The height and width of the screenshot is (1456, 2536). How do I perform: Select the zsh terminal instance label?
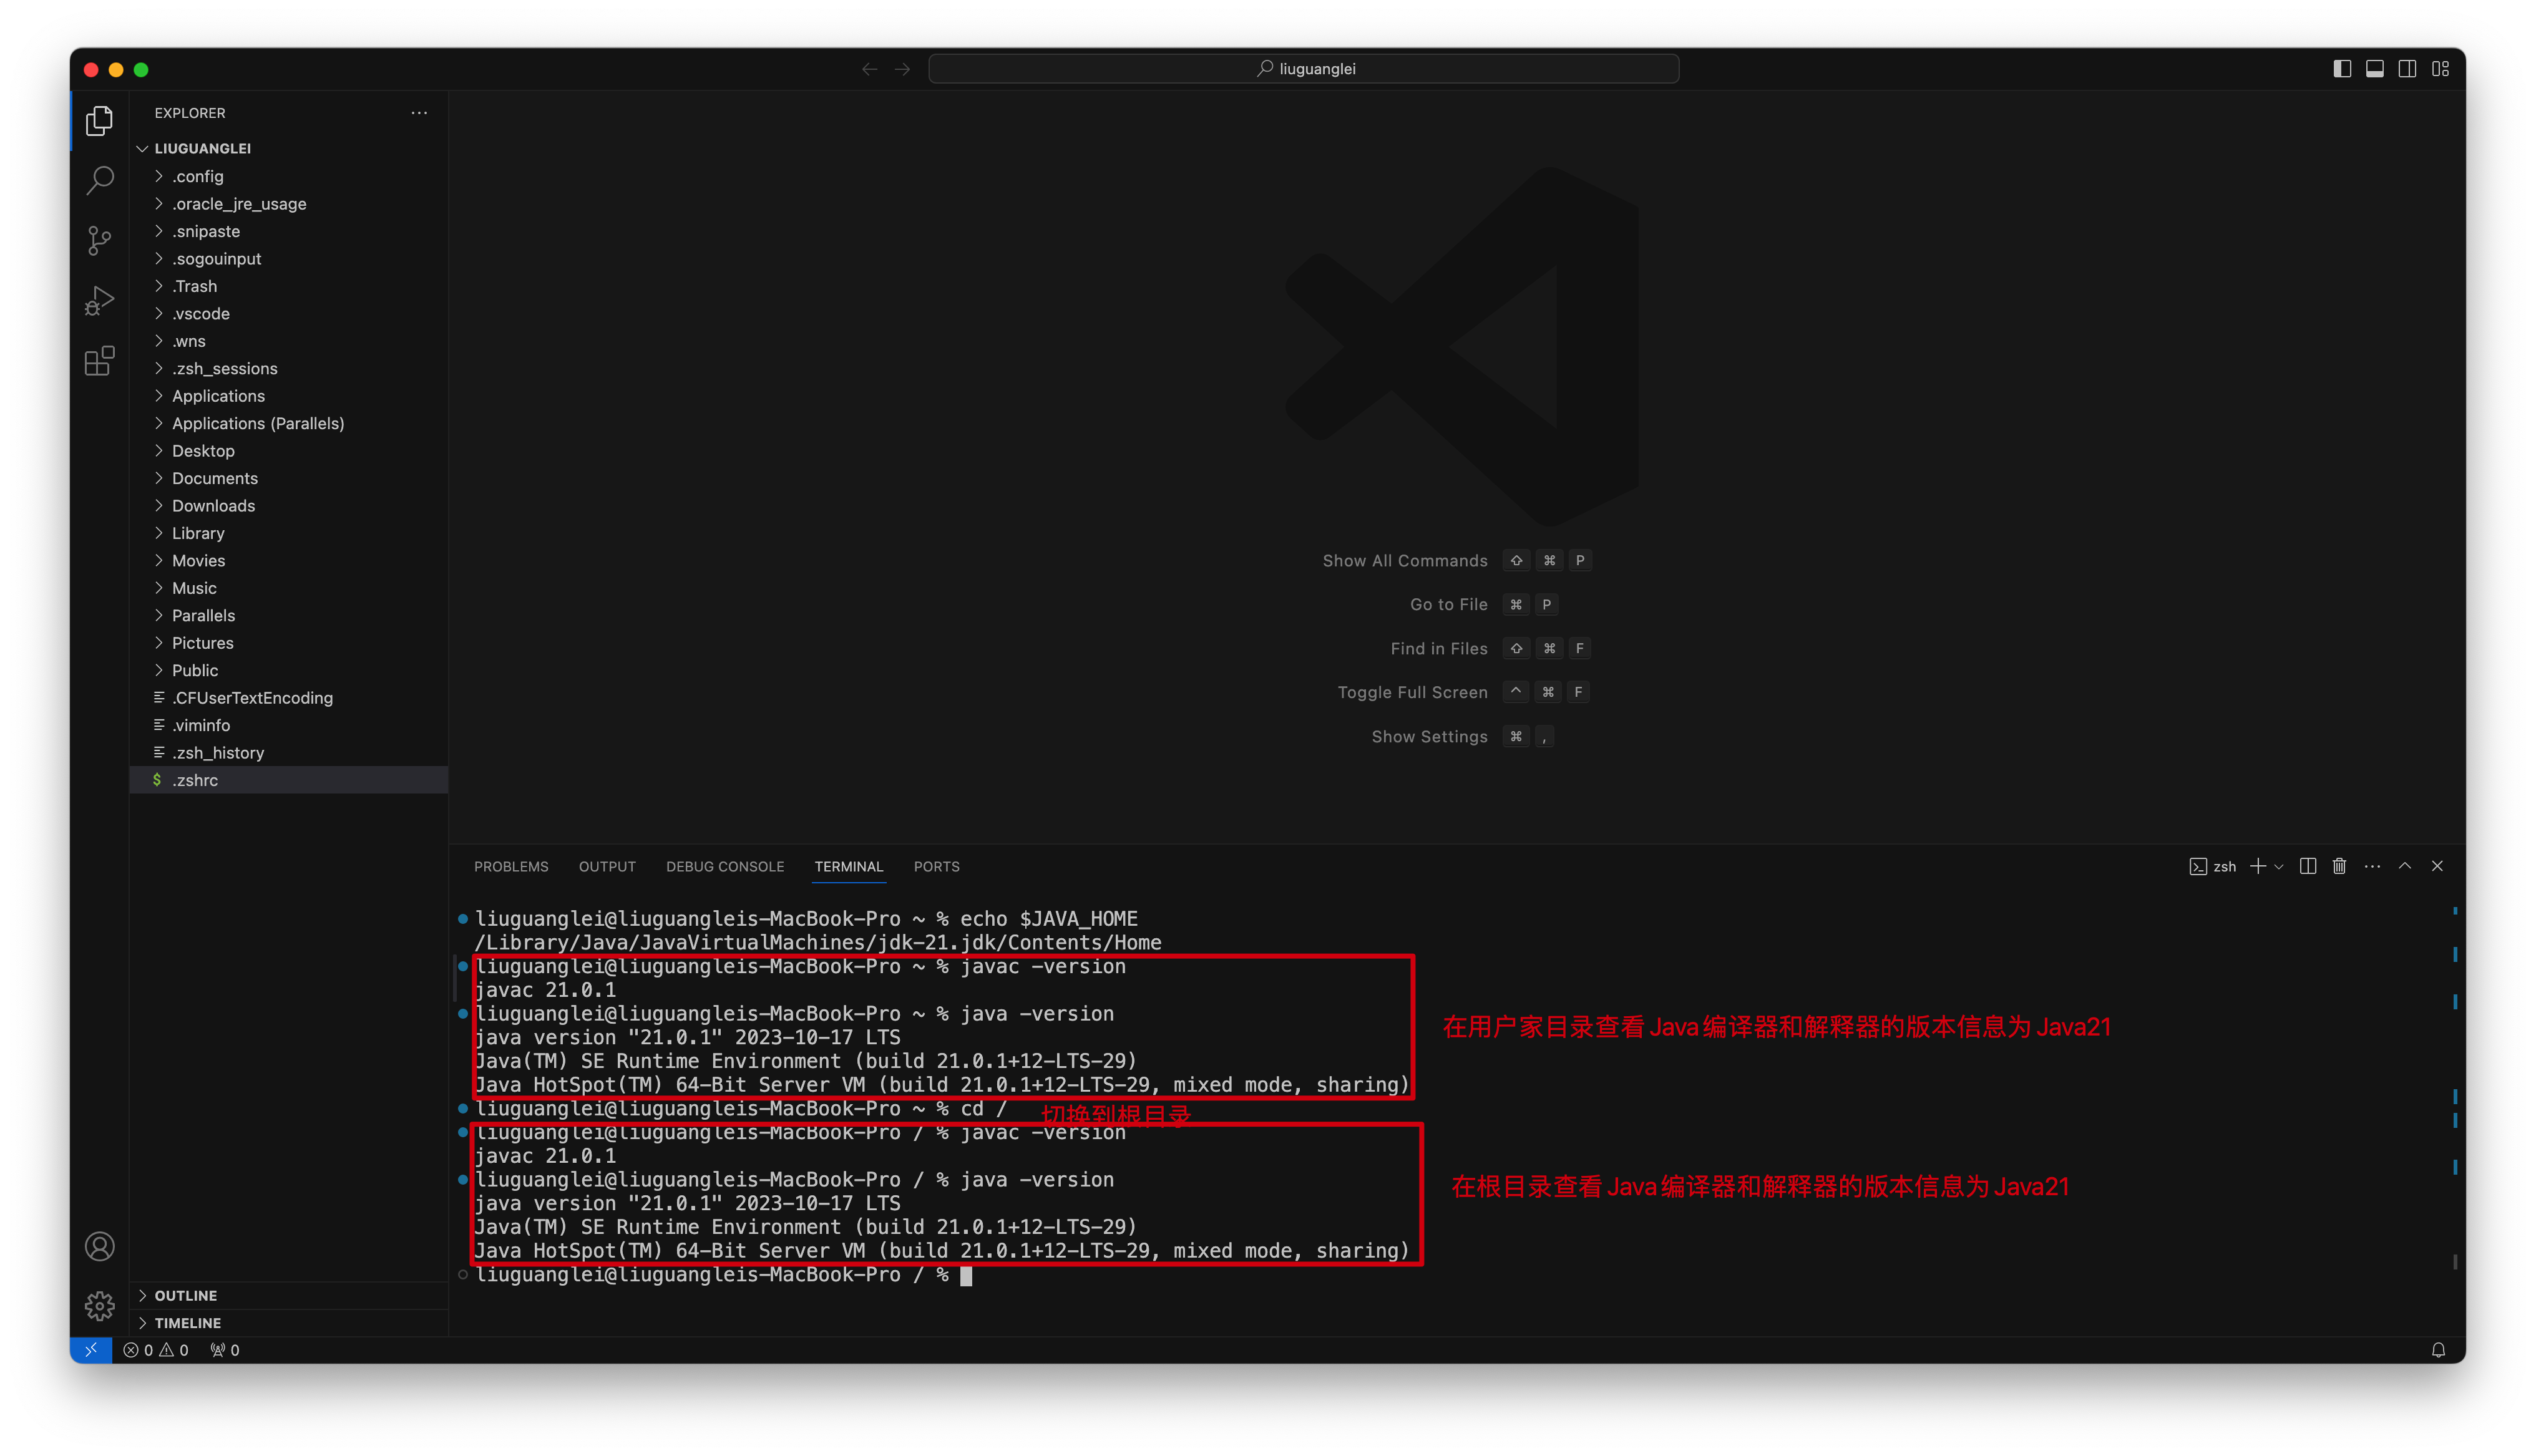coord(2213,866)
